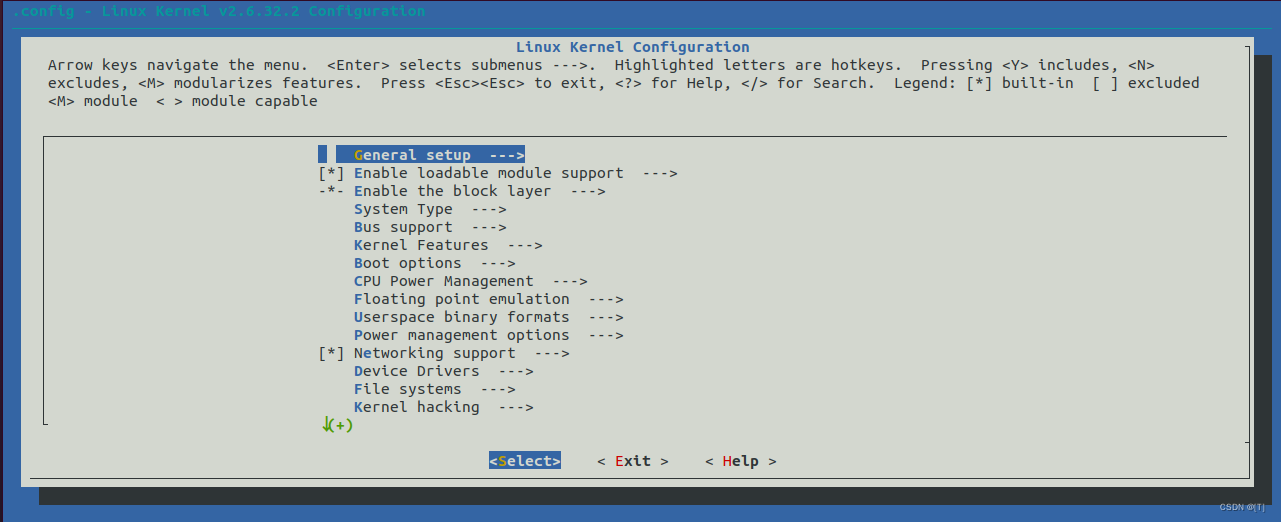This screenshot has width=1281, height=522.
Task: Click the < Exit > button
Action: click(633, 461)
